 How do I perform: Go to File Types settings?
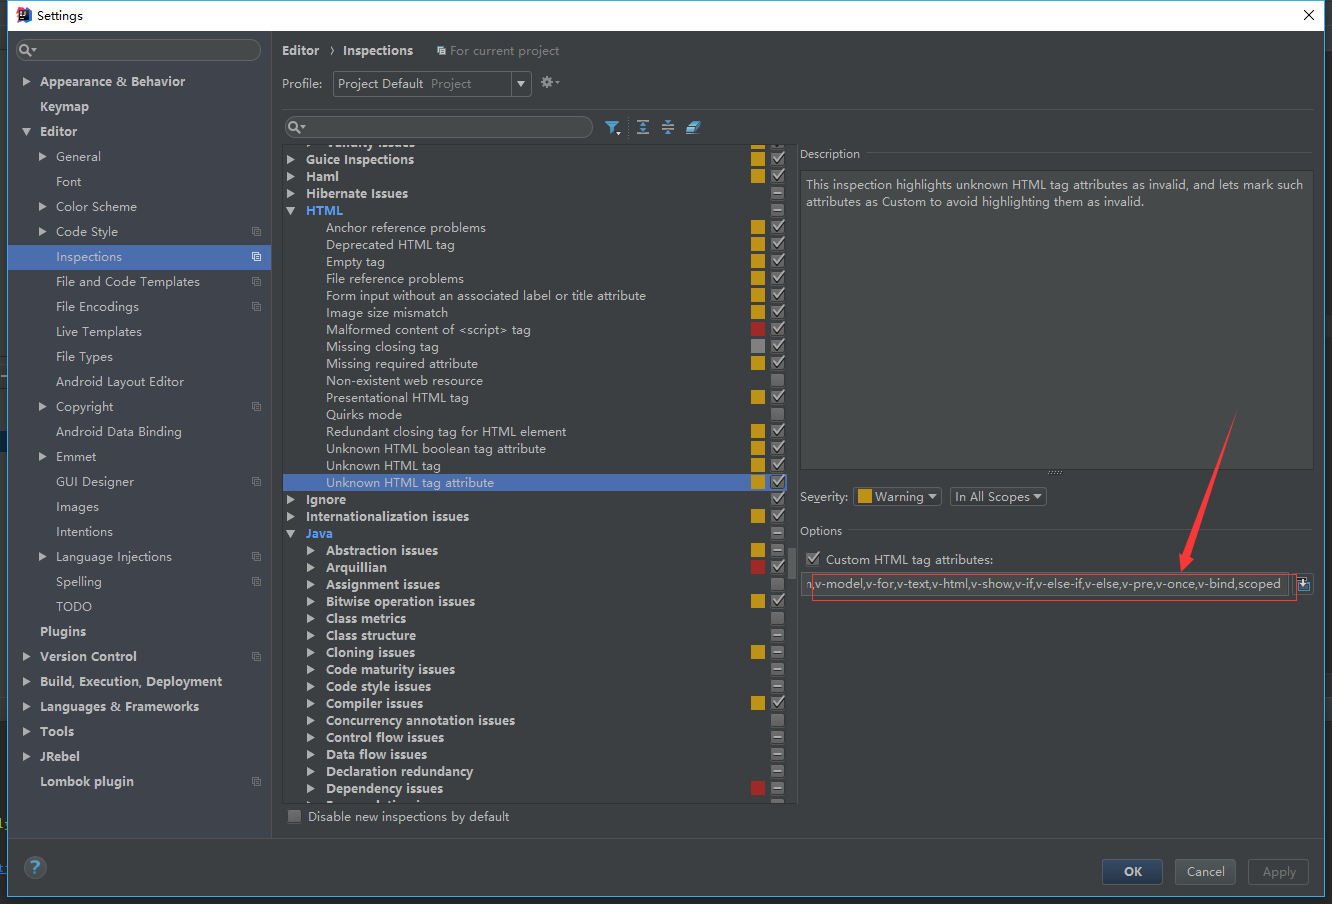84,357
